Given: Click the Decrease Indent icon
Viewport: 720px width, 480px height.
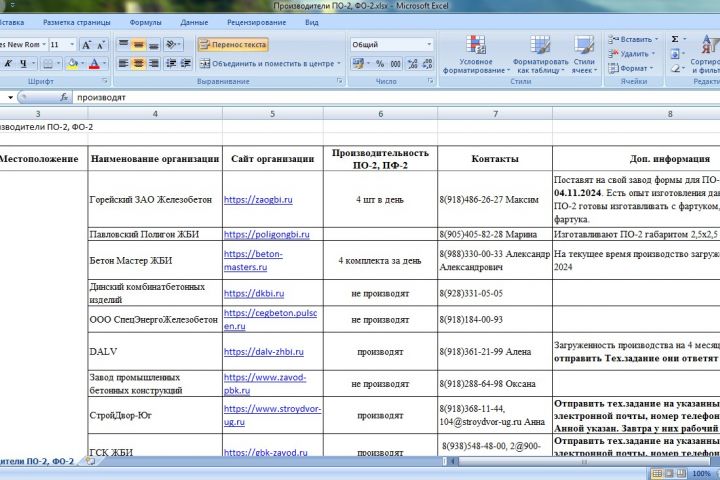Looking at the screenshot, I should [x=171, y=63].
